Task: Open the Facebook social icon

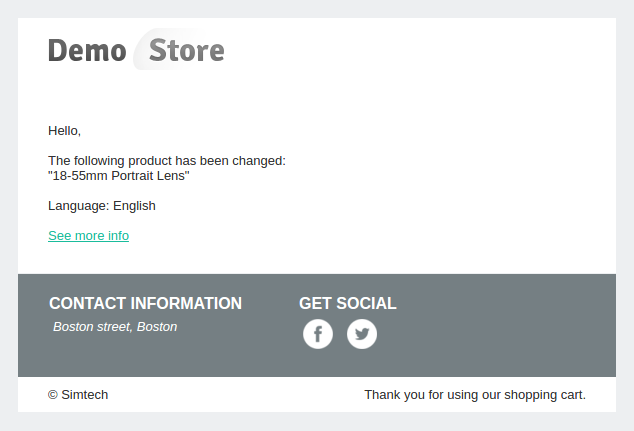Action: coord(318,334)
